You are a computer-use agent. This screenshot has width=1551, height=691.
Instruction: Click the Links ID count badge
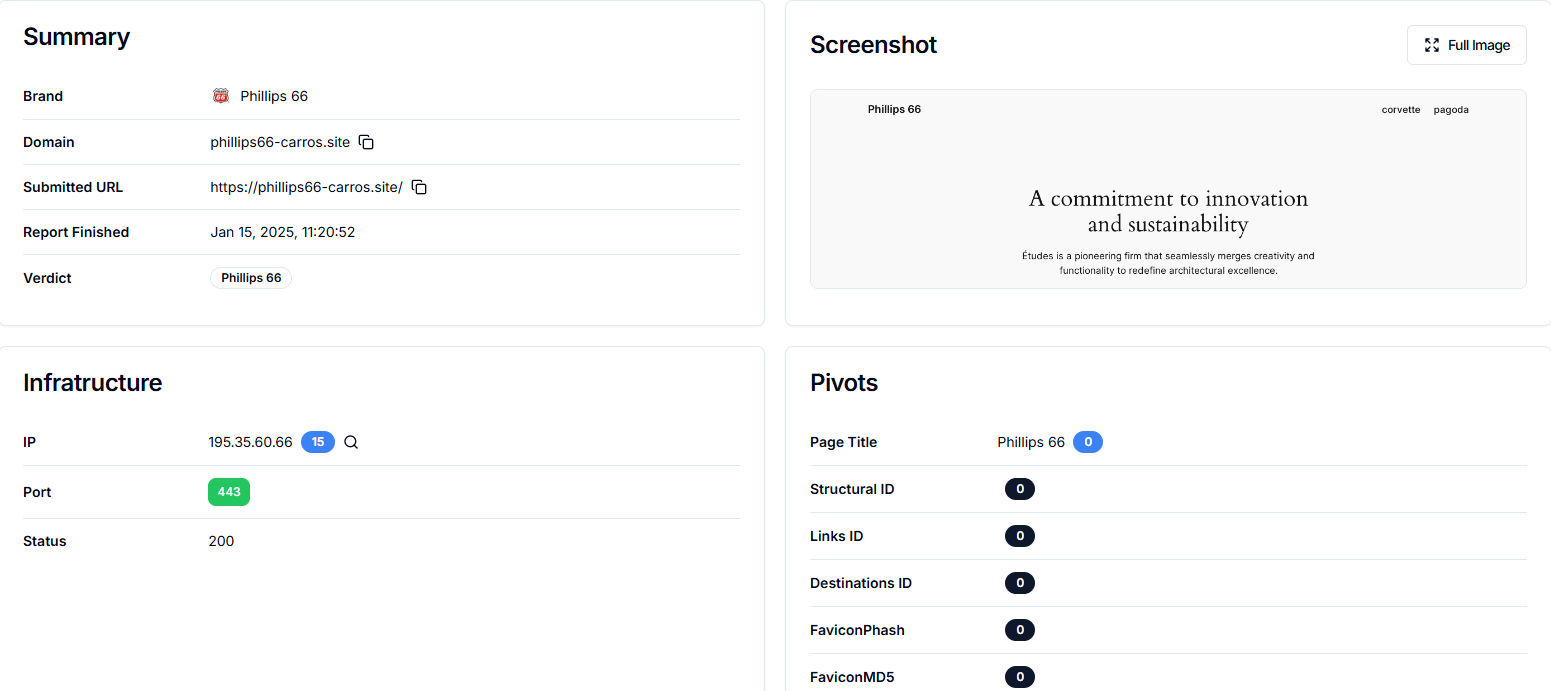click(x=1020, y=536)
